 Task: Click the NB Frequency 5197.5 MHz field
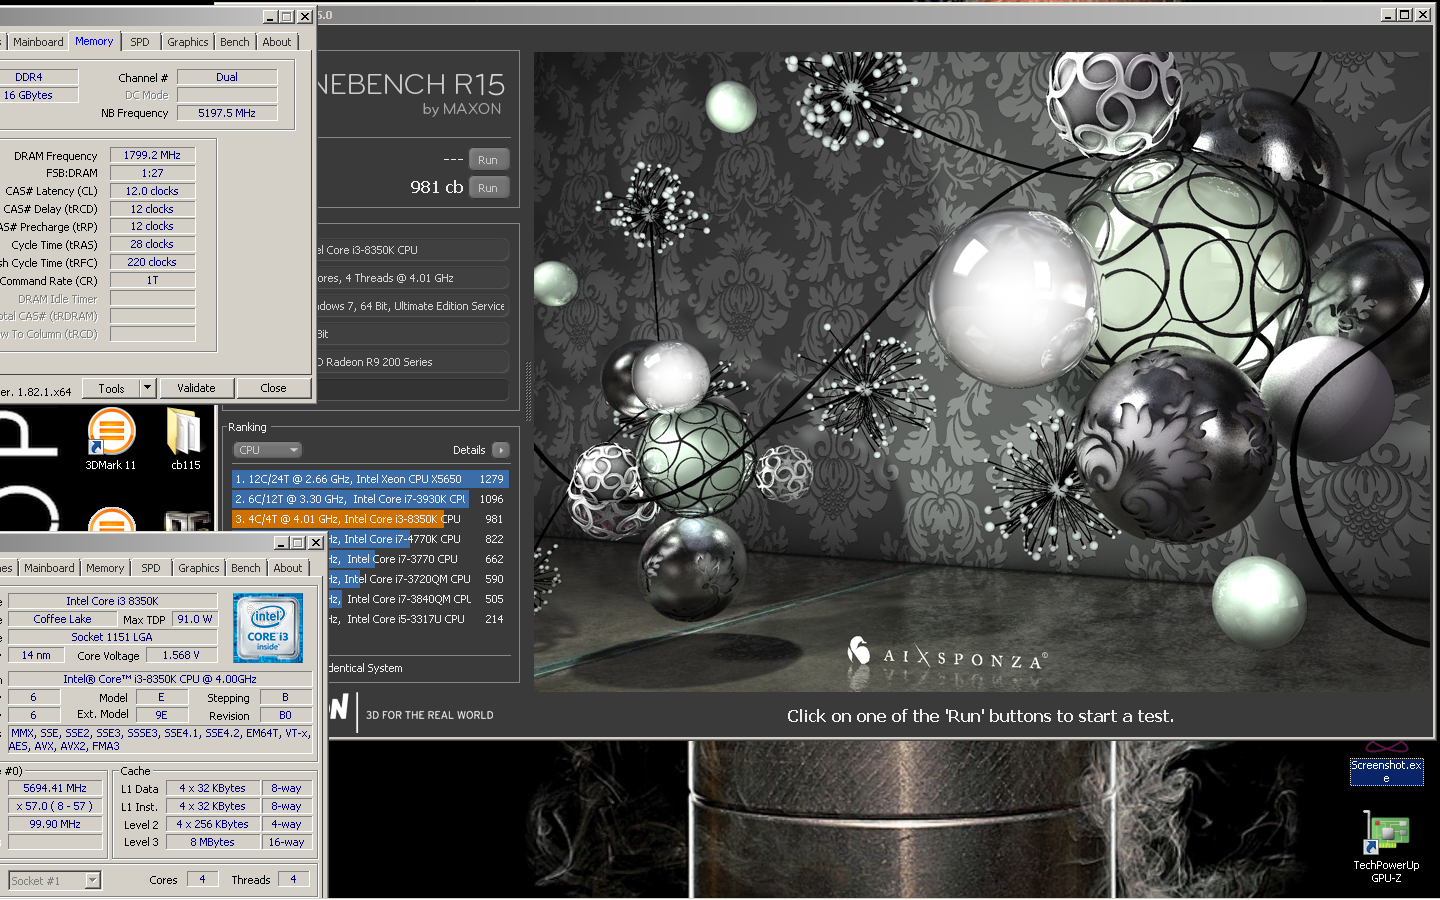click(x=227, y=113)
